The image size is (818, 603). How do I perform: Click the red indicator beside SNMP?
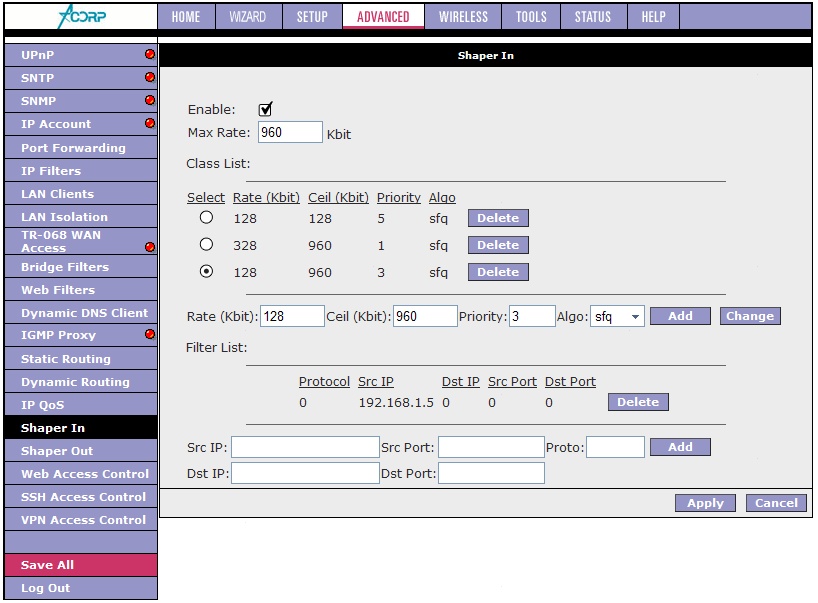[150, 101]
